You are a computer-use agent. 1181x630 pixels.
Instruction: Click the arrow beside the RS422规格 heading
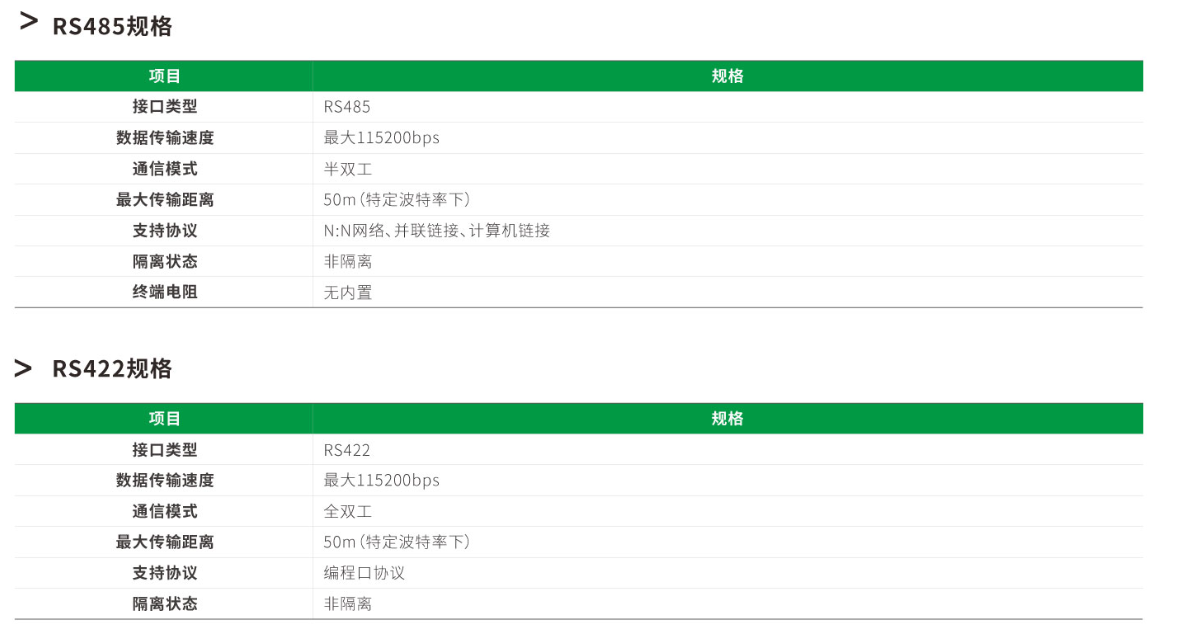23,368
